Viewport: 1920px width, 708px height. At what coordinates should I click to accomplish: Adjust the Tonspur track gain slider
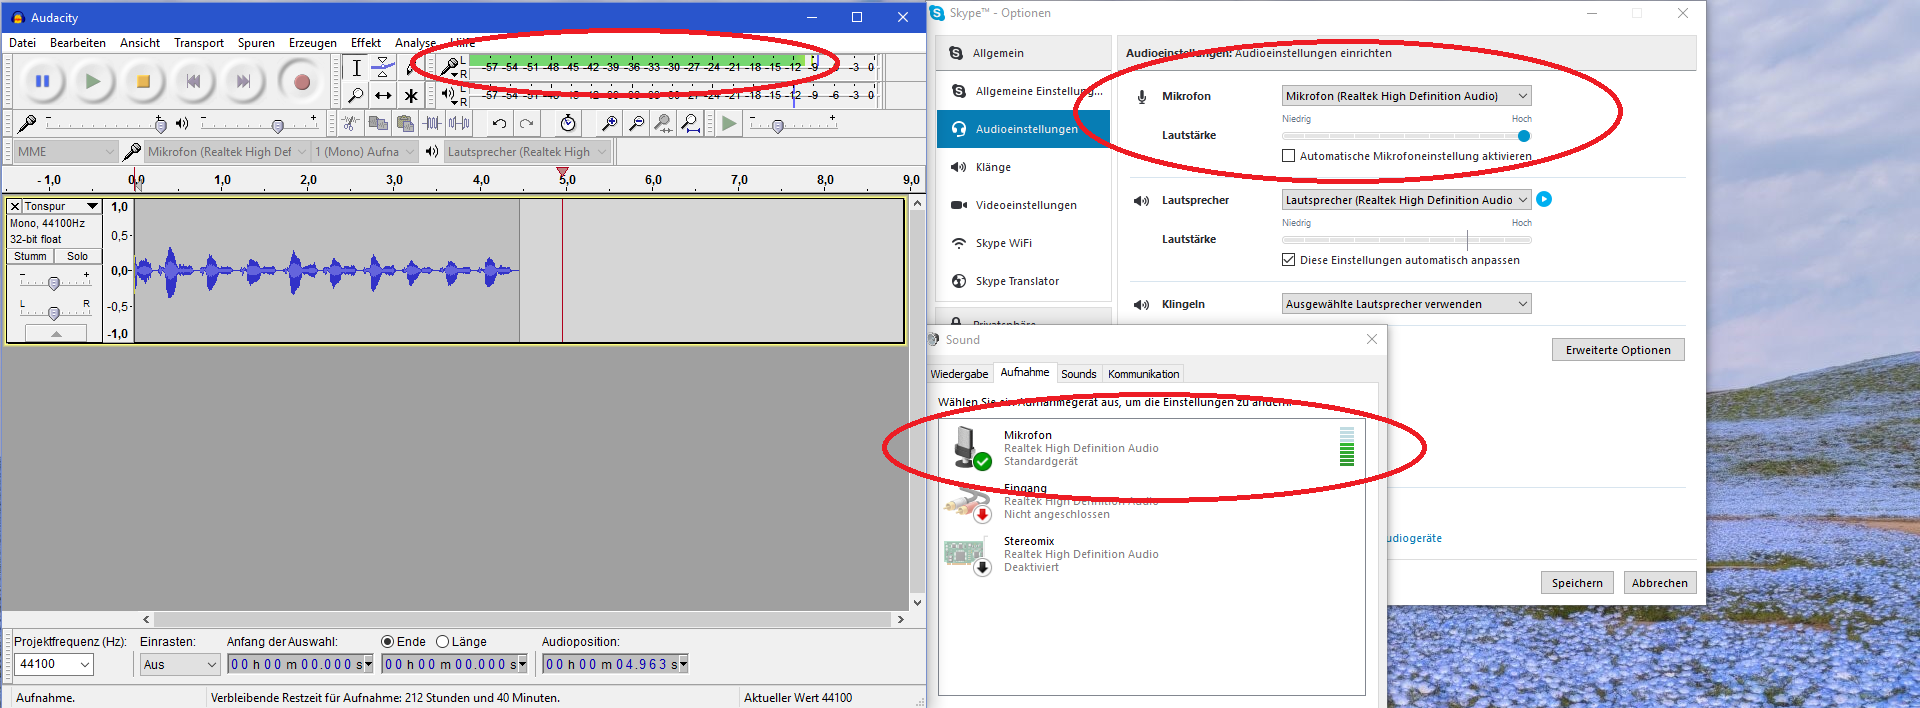(x=54, y=283)
